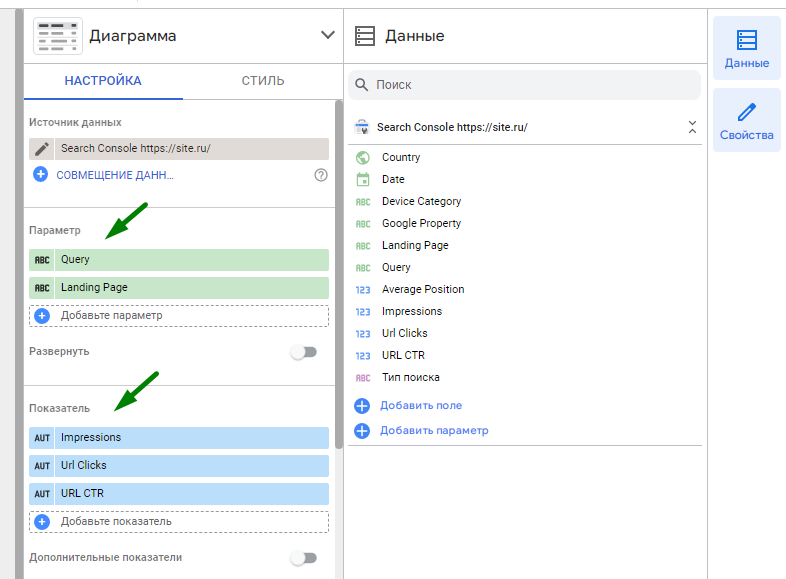Open the Properties pencil panel button

tap(746, 120)
